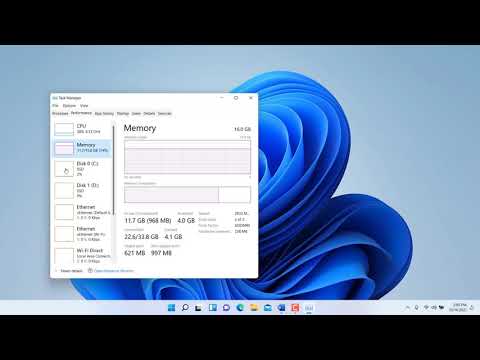Viewport: 480px width, 360px height.
Task: Open taskbar Search
Action: pos(185,308)
